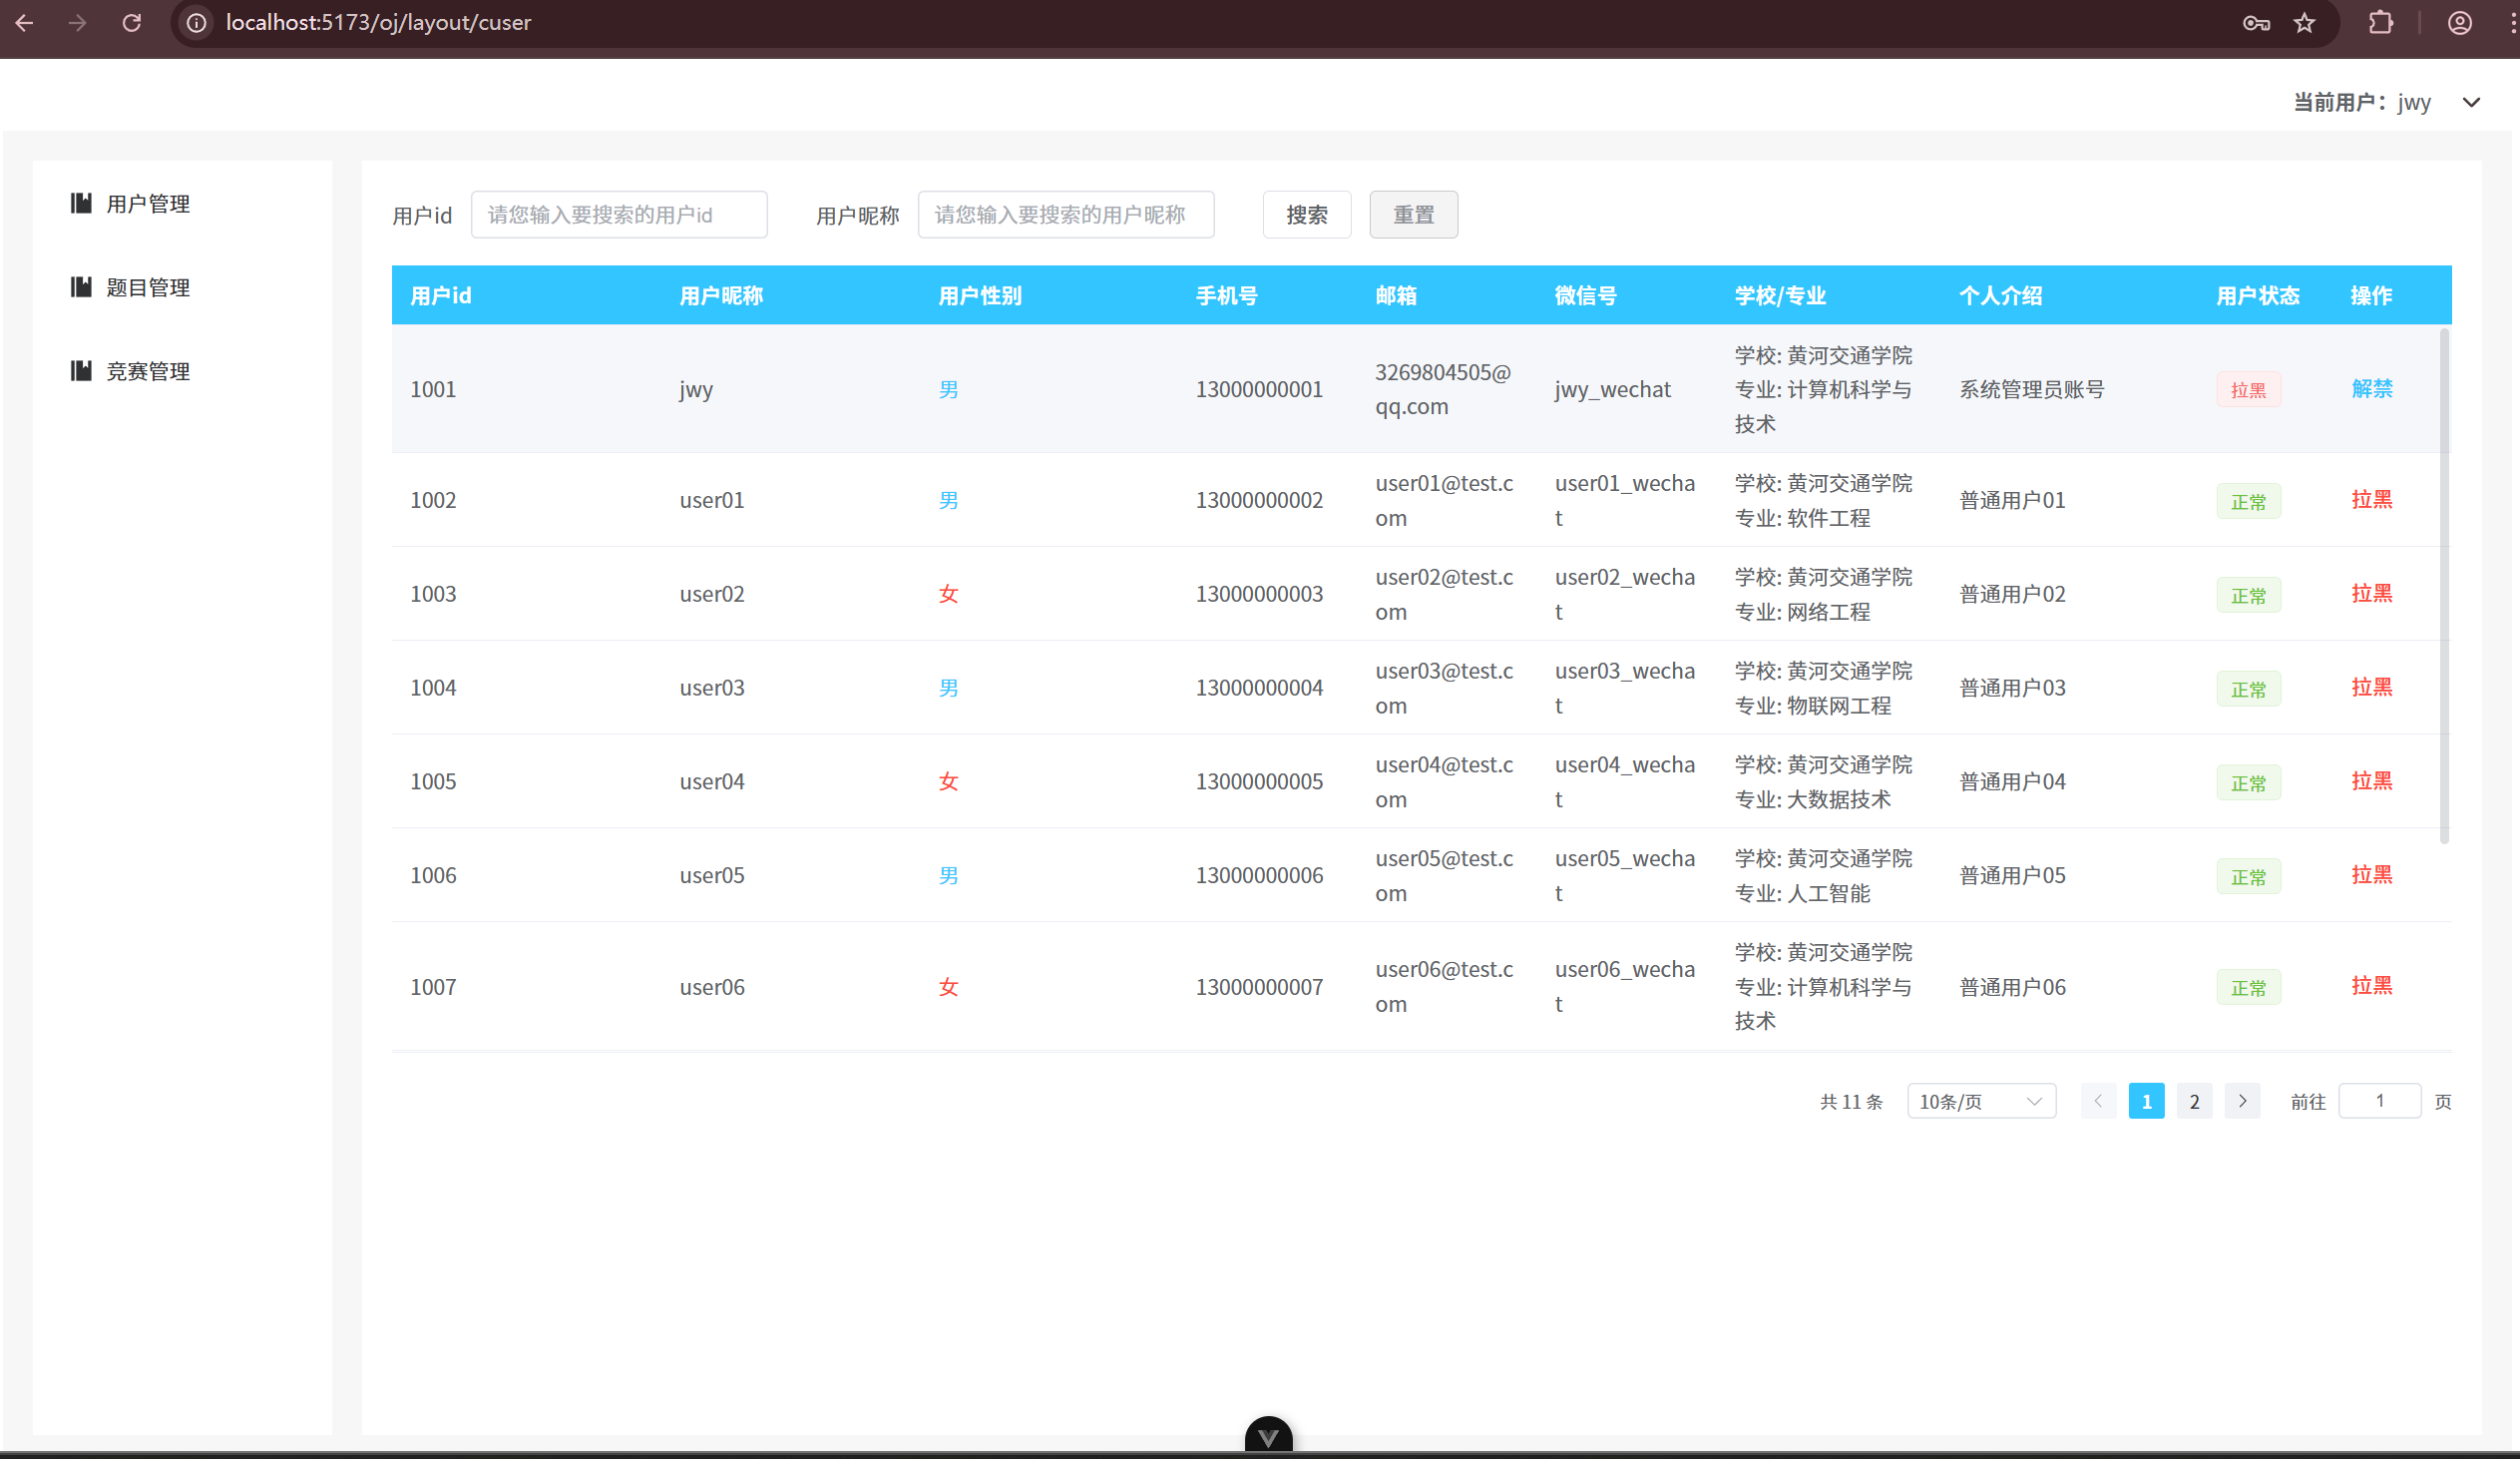The width and height of the screenshot is (2520, 1459).
Task: Go to next page with right chevron
Action: click(x=2242, y=1101)
